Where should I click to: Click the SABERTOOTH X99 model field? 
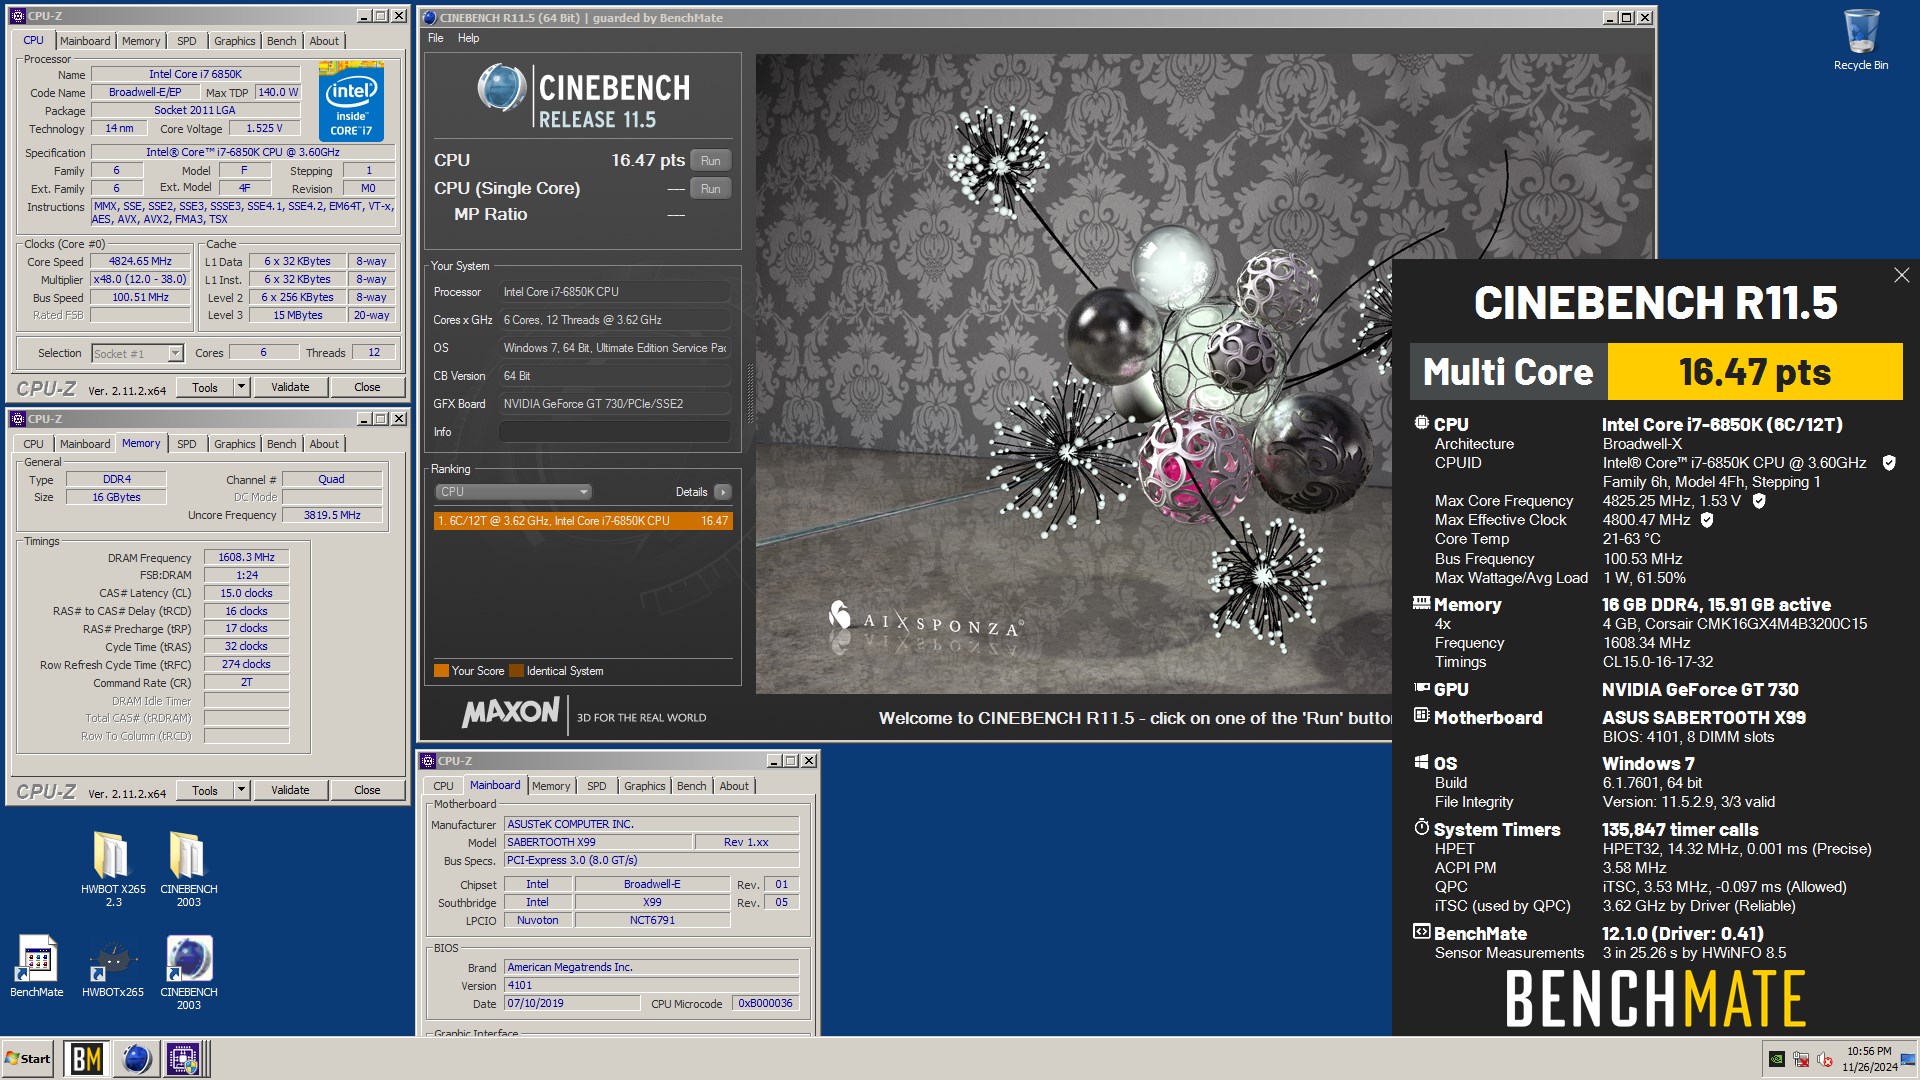click(x=597, y=843)
